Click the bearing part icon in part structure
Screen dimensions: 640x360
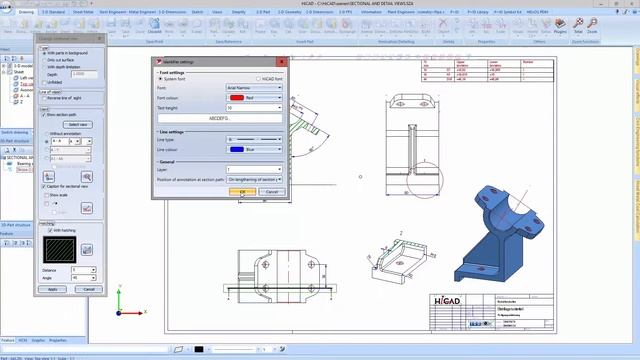point(10,163)
